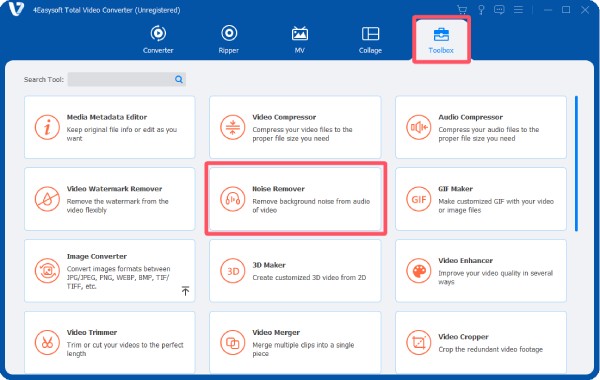Click 'Make customized GIF' description text

[x=496, y=205]
